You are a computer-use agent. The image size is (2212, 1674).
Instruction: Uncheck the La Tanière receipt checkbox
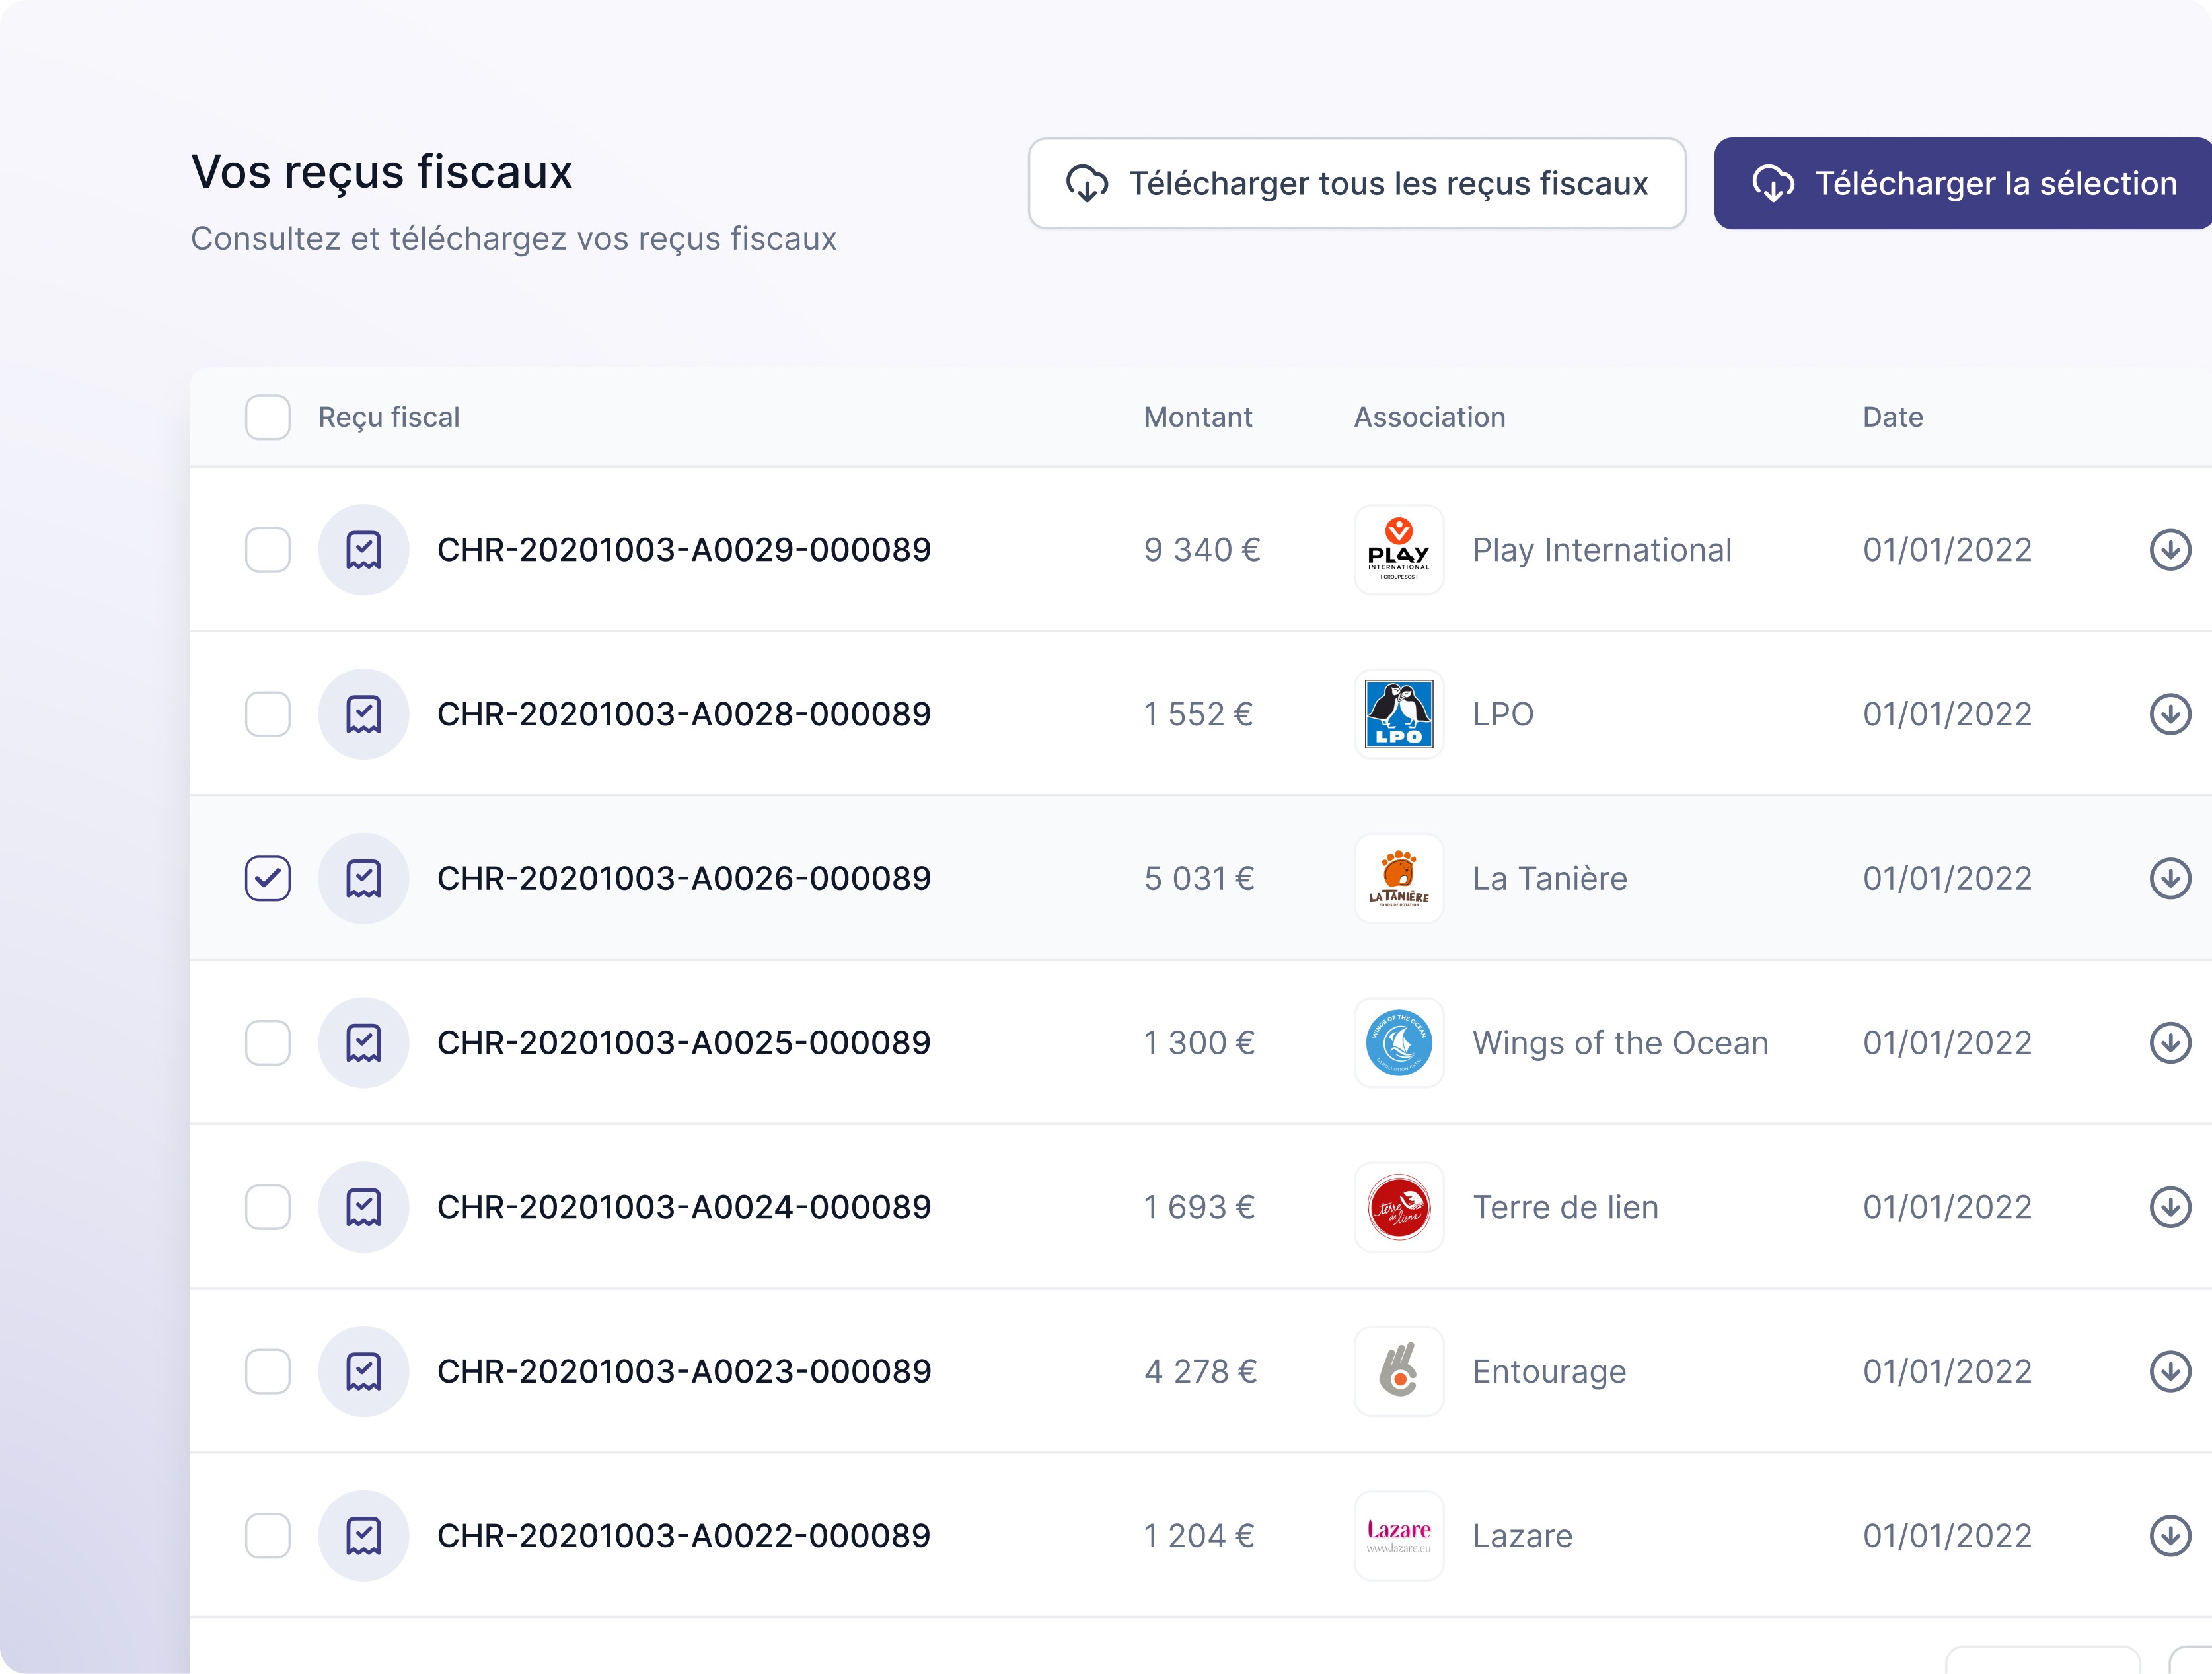point(267,878)
